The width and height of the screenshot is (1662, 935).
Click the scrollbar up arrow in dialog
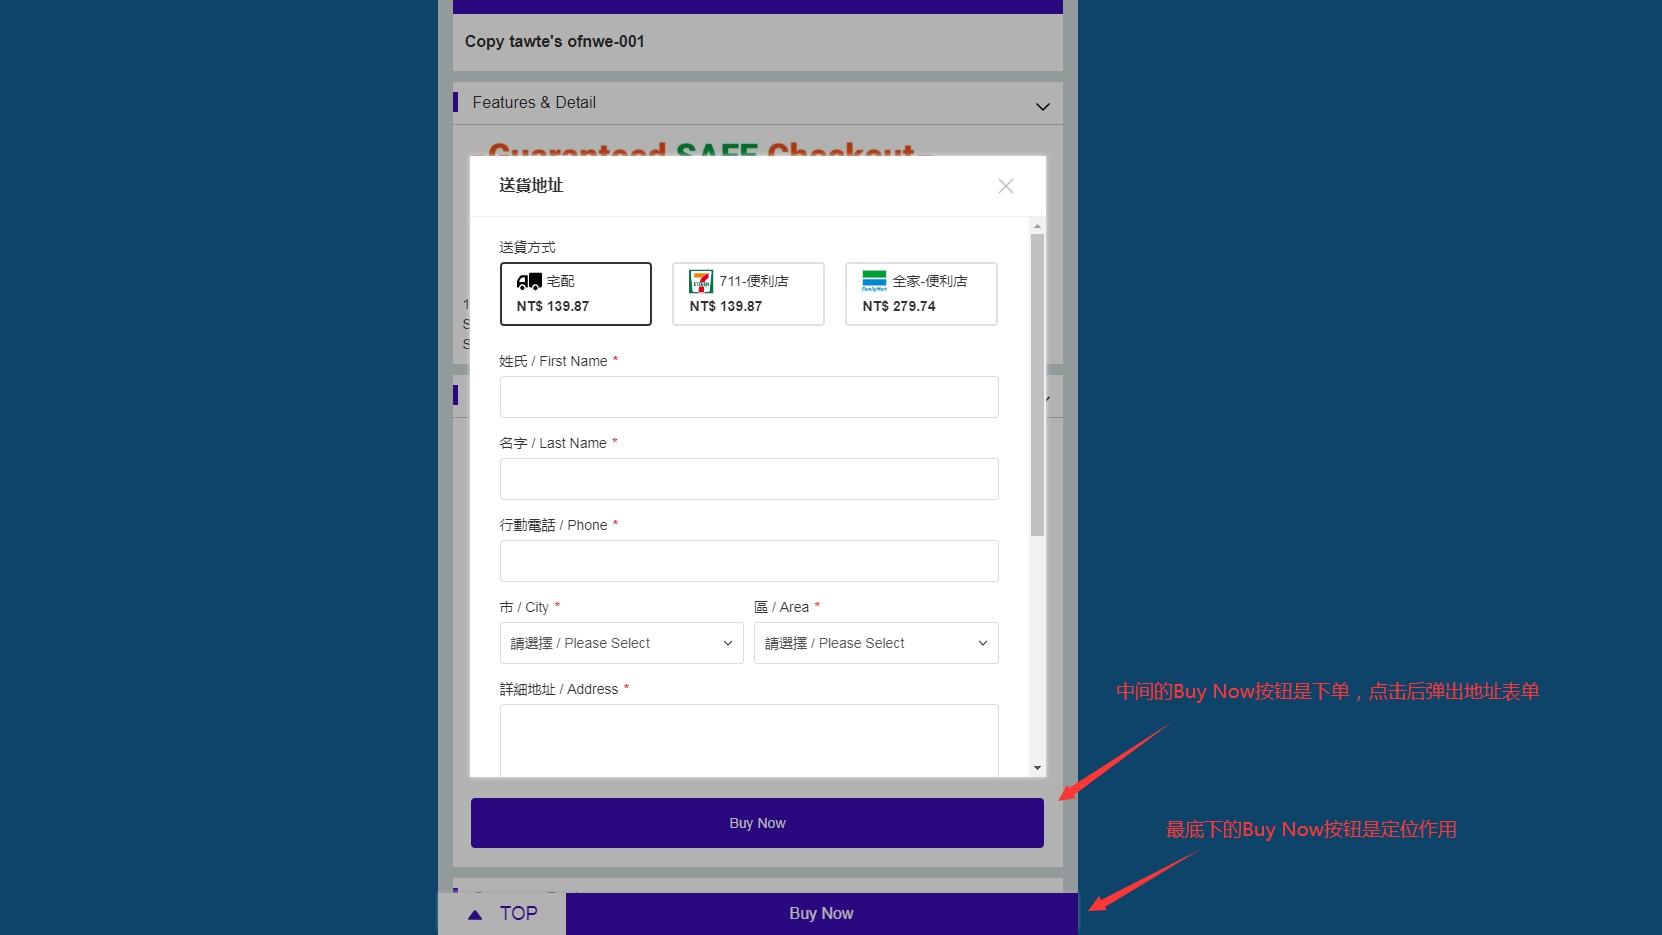(x=1037, y=226)
